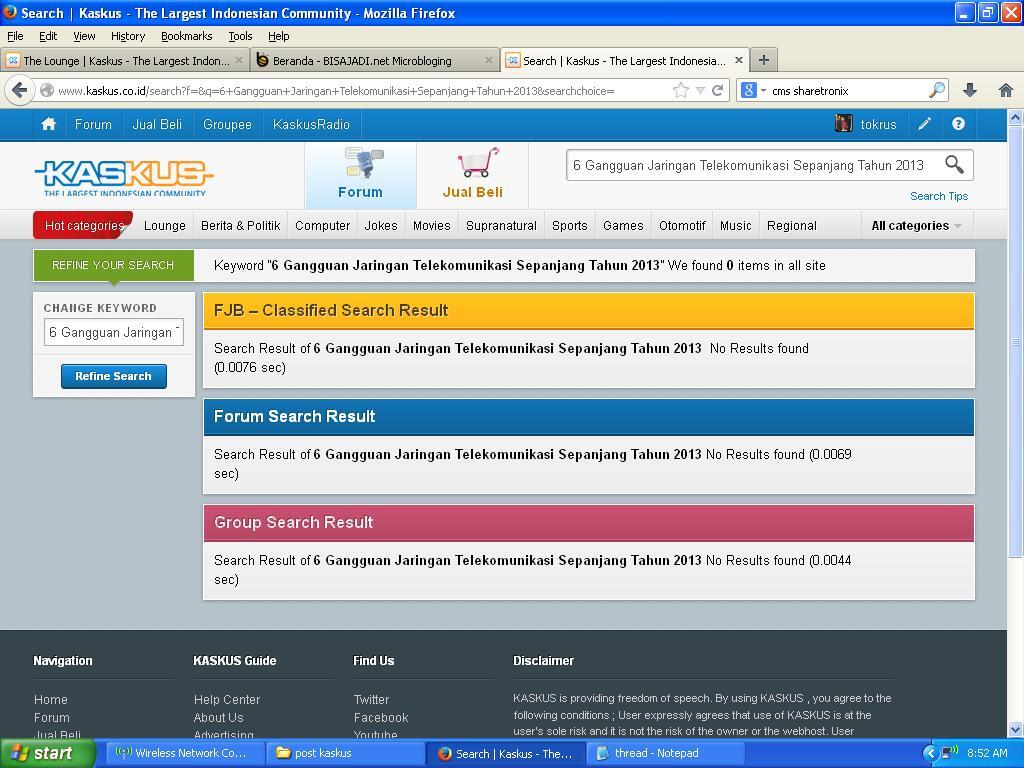Viewport: 1024px width, 768px height.
Task: Open the File menu
Action: [15, 36]
